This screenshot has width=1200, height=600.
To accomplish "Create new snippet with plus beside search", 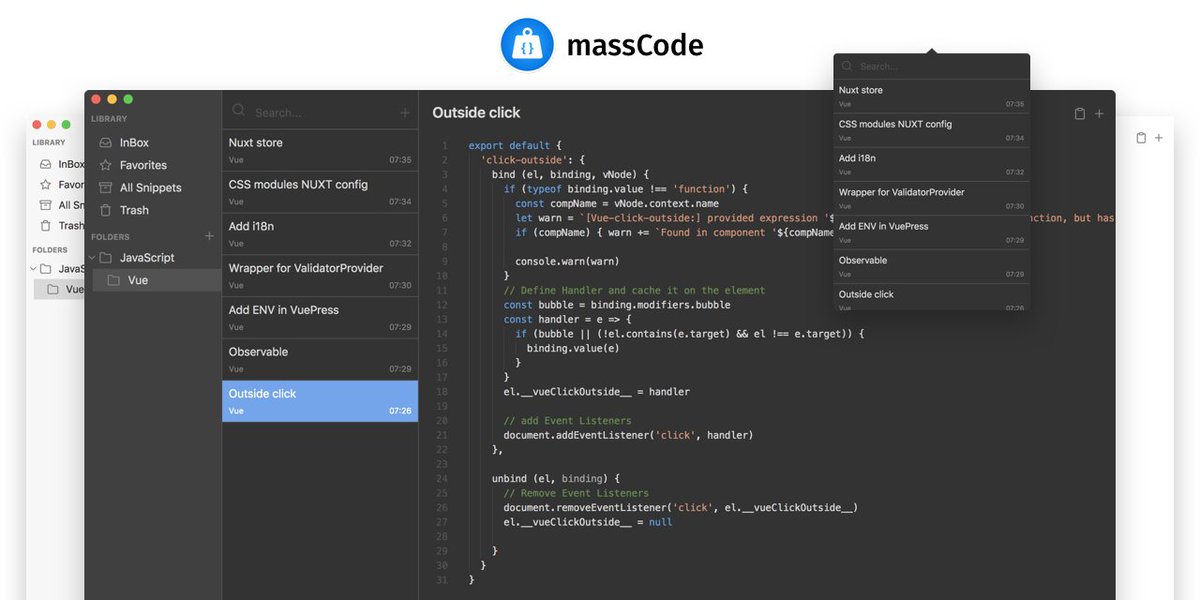I will tap(405, 113).
